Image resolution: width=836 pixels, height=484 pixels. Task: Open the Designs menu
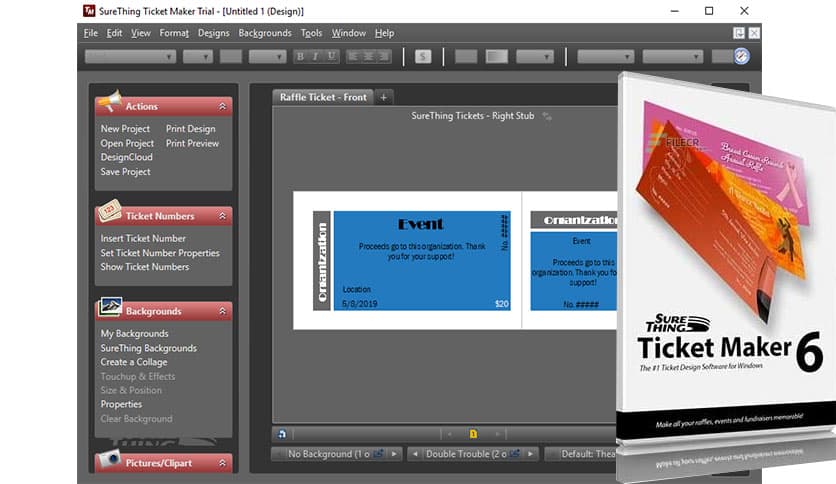(213, 33)
